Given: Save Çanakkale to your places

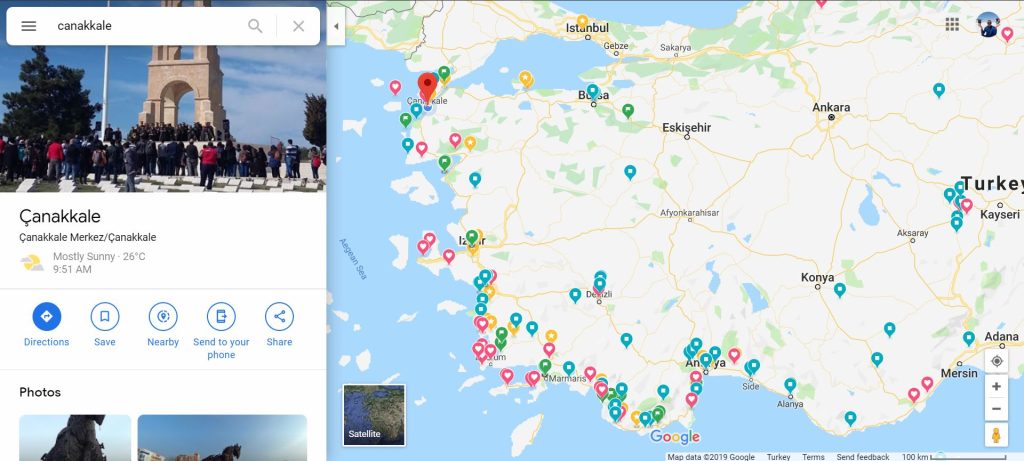Looking at the screenshot, I should point(105,318).
